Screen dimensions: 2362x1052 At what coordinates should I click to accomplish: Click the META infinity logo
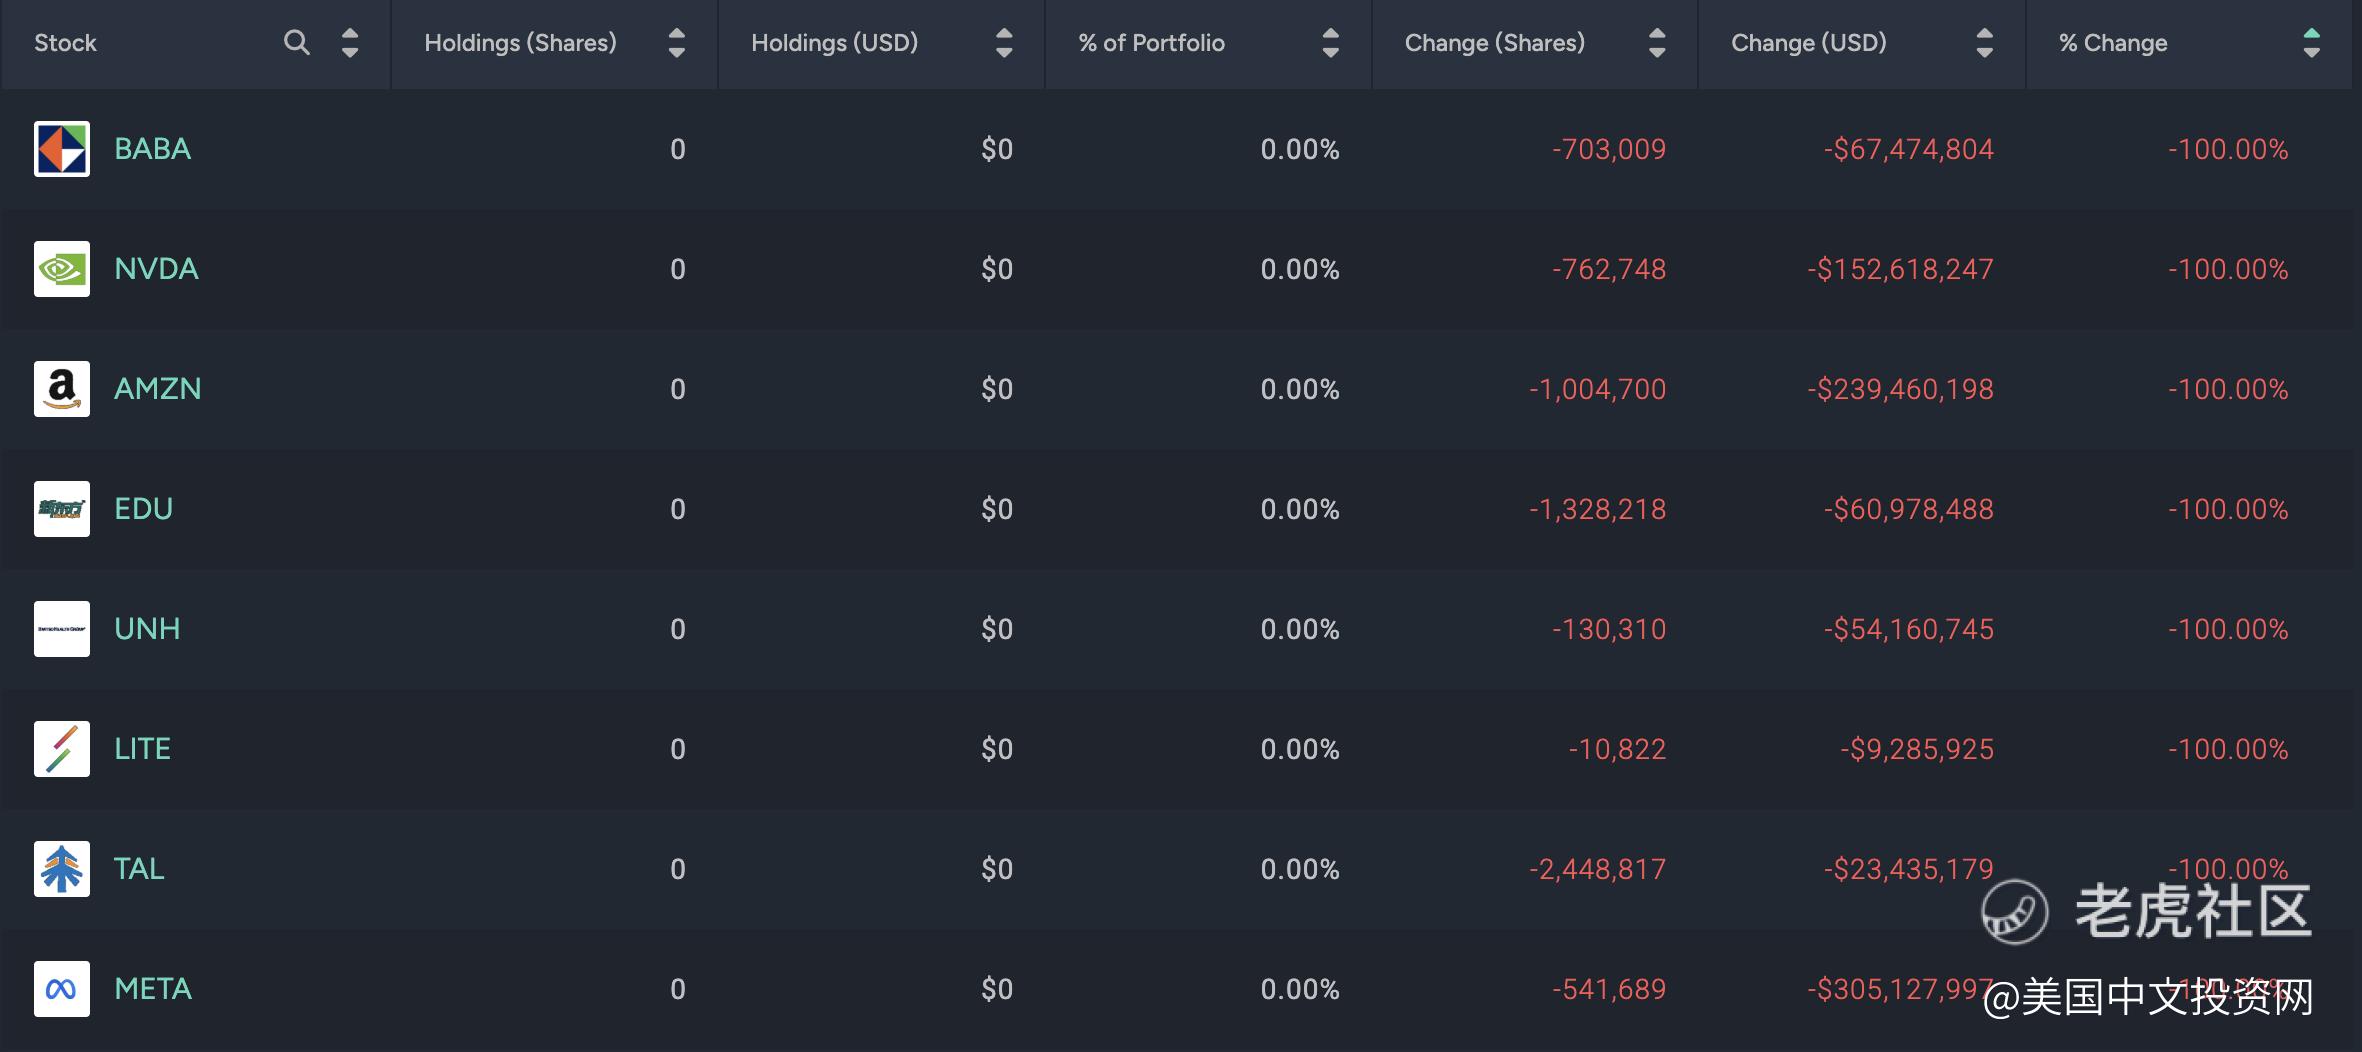pos(62,989)
